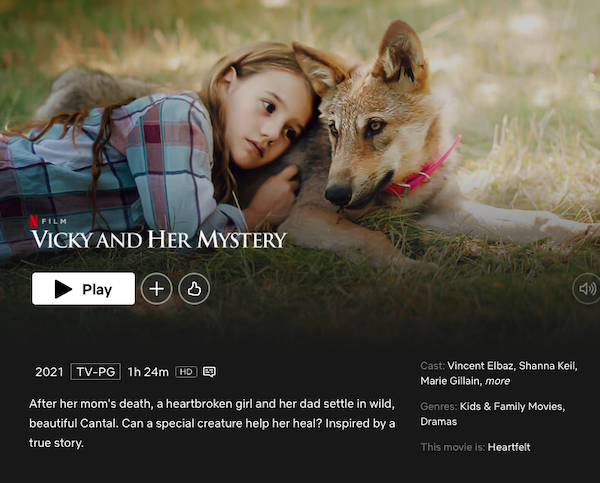This screenshot has height=483, width=600.
Task: Click the HD quality badge
Action: click(186, 372)
